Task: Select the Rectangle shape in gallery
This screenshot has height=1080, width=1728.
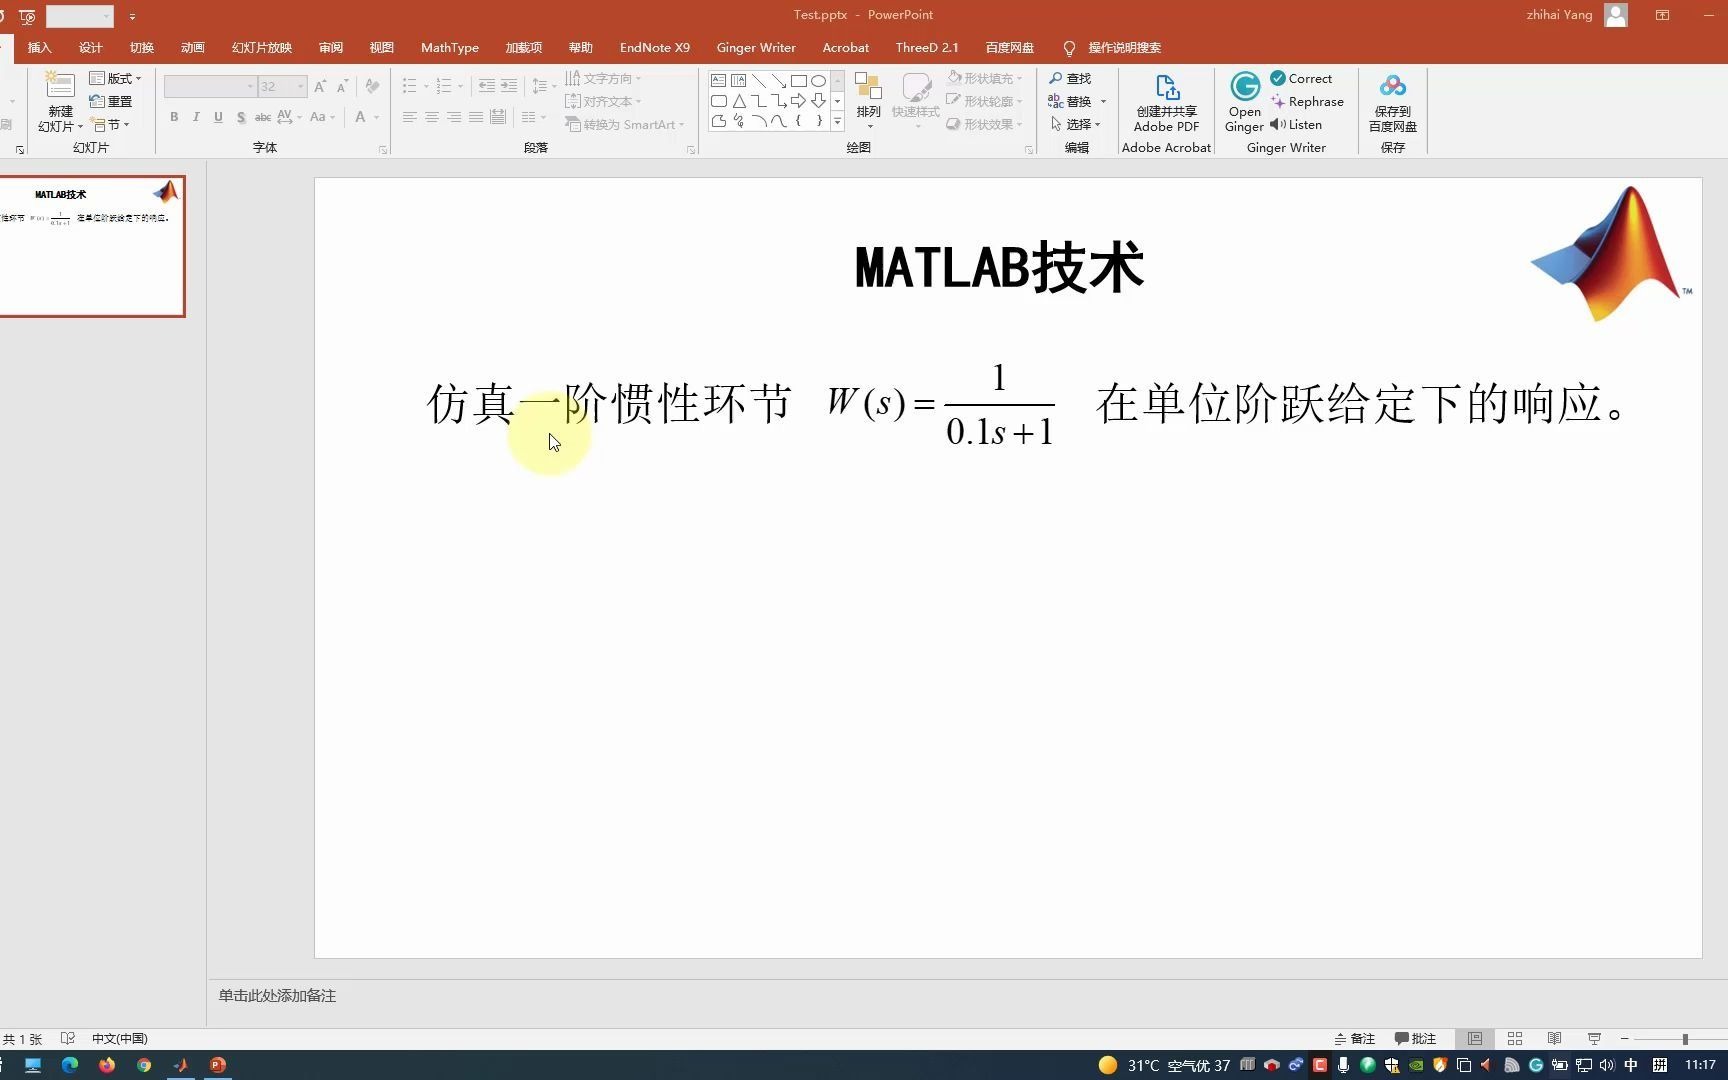Action: (798, 80)
